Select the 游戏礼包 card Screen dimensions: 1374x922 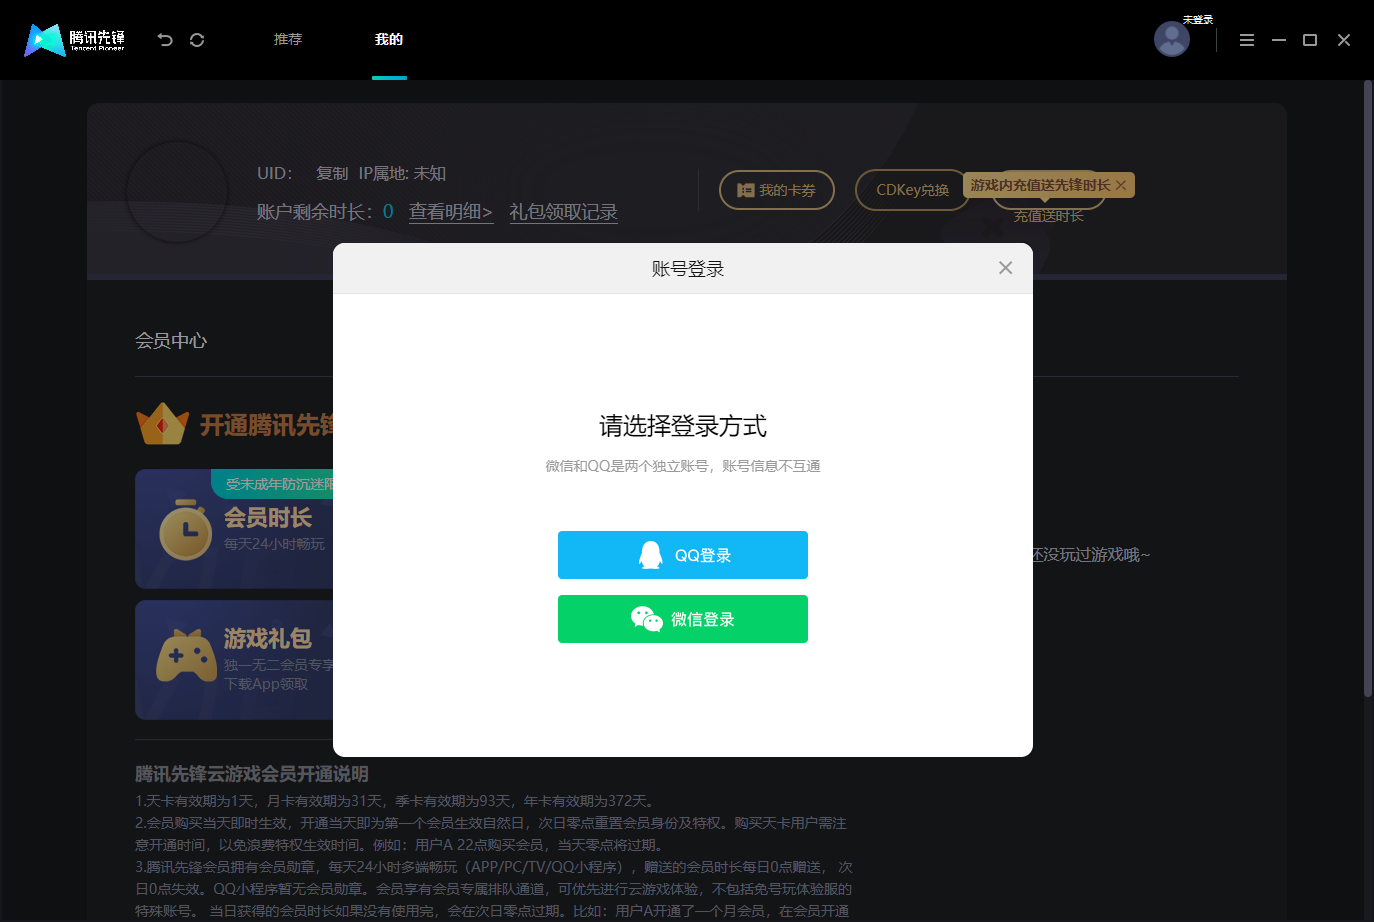click(234, 660)
